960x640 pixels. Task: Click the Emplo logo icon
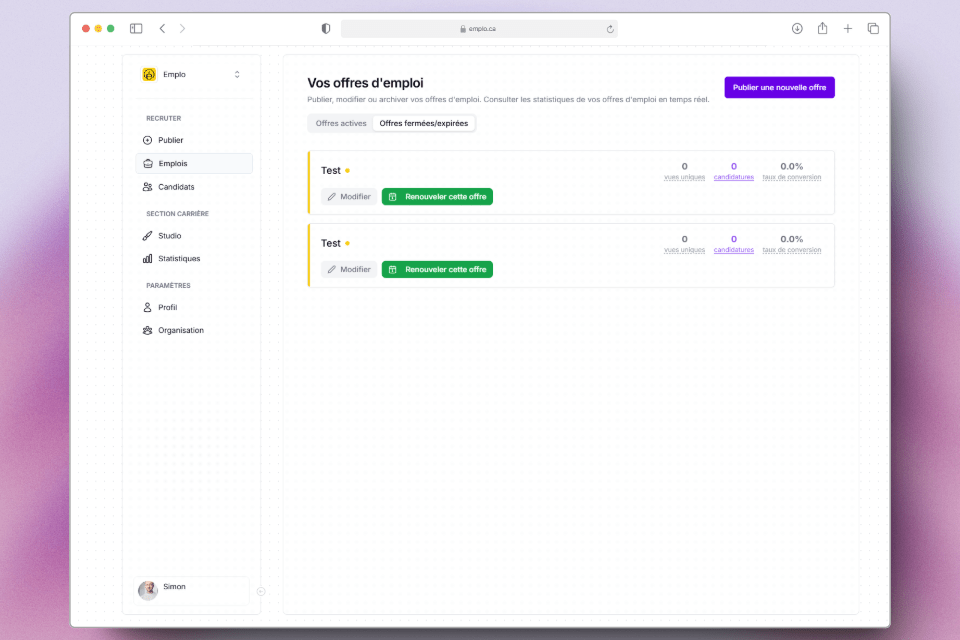[x=149, y=74]
